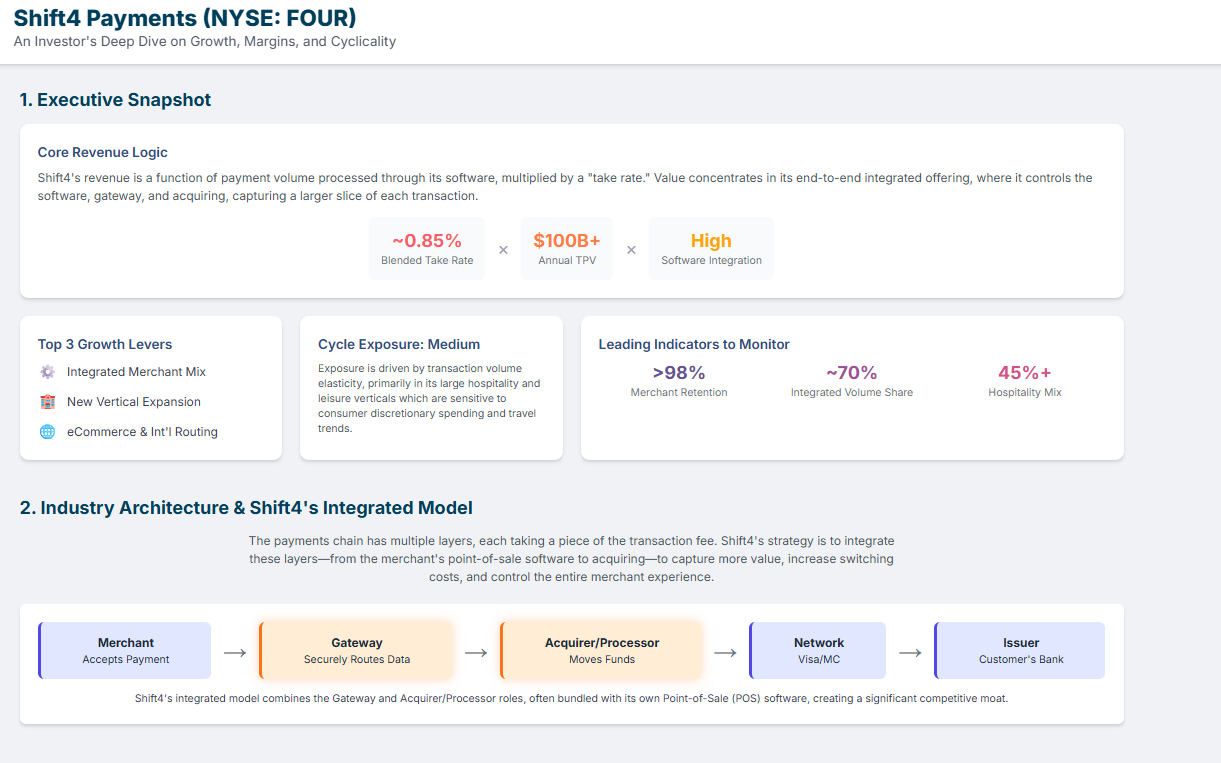Click the arrow between Gateway and Acquirer/Processor
This screenshot has height=763, width=1221.
(476, 653)
